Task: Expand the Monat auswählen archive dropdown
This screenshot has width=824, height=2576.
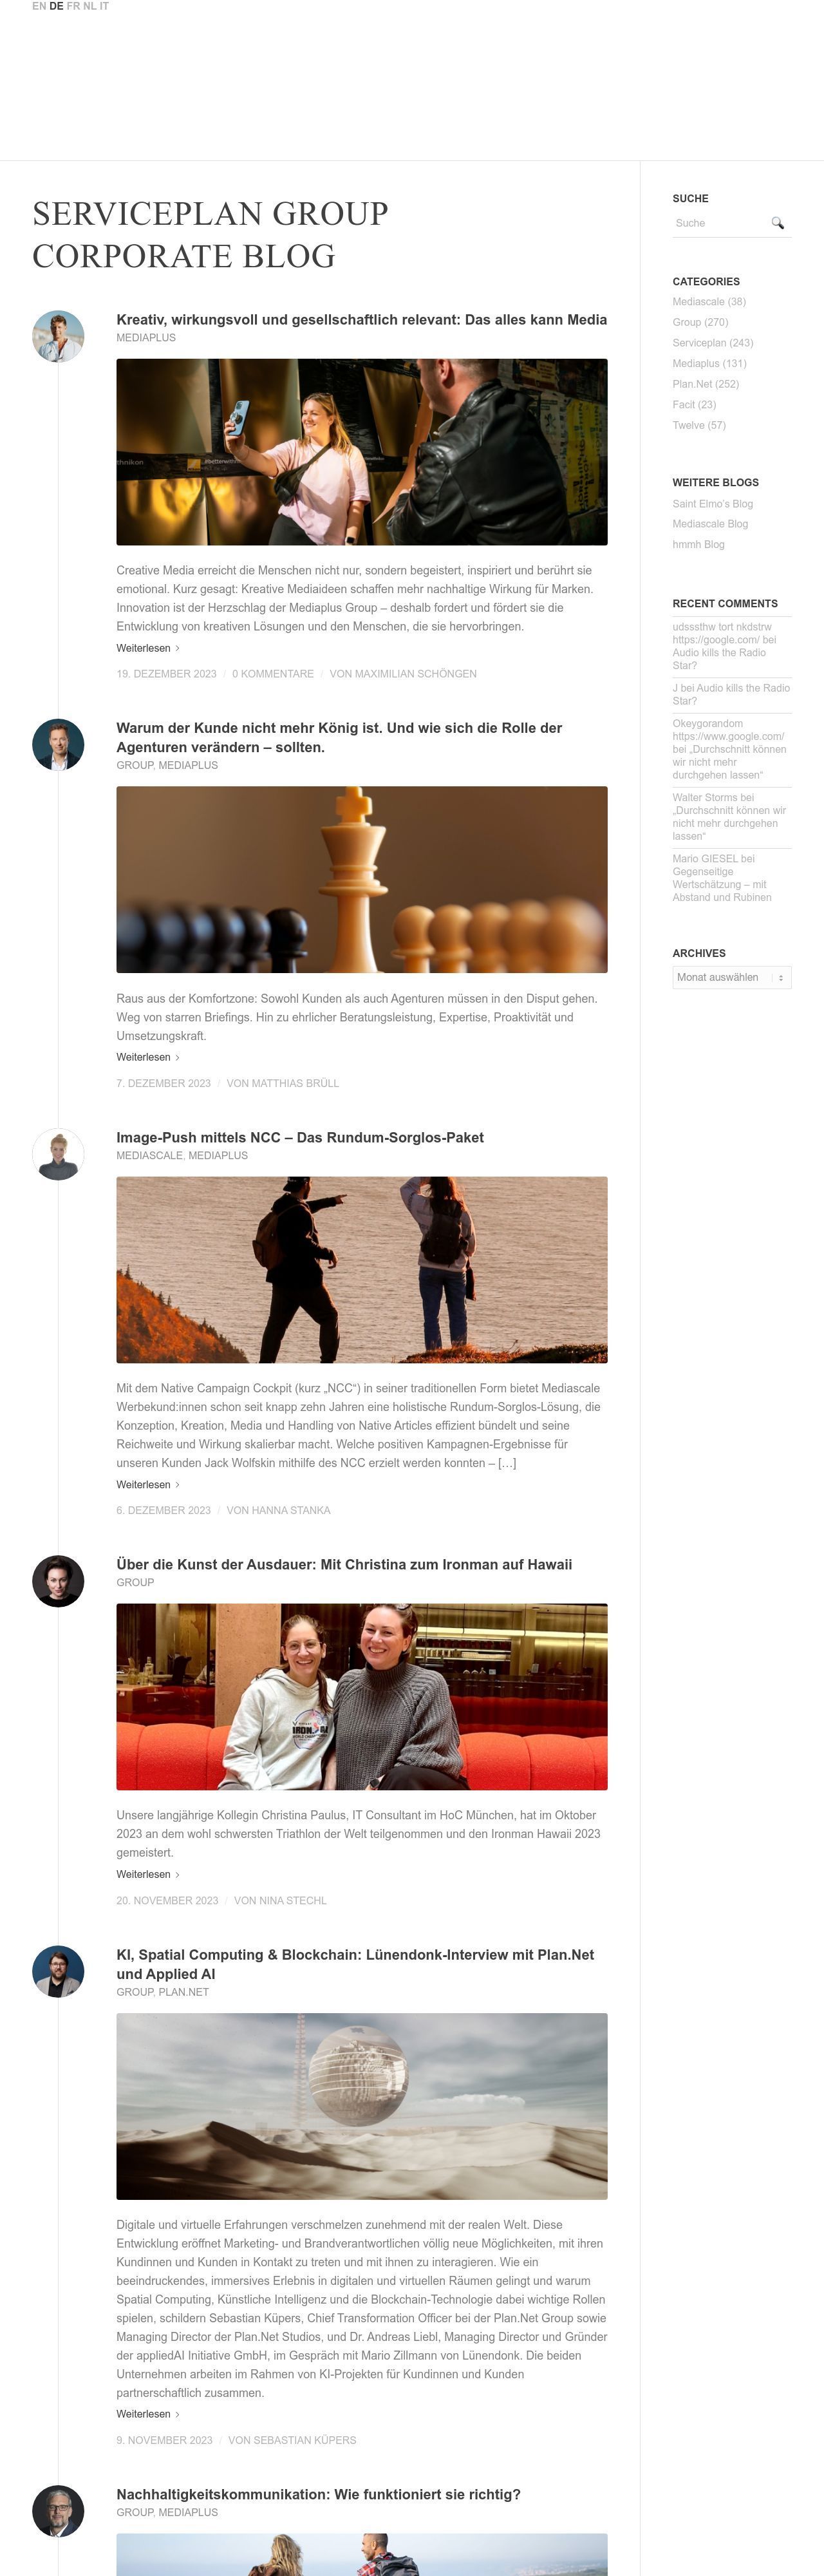Action: pyautogui.click(x=731, y=977)
